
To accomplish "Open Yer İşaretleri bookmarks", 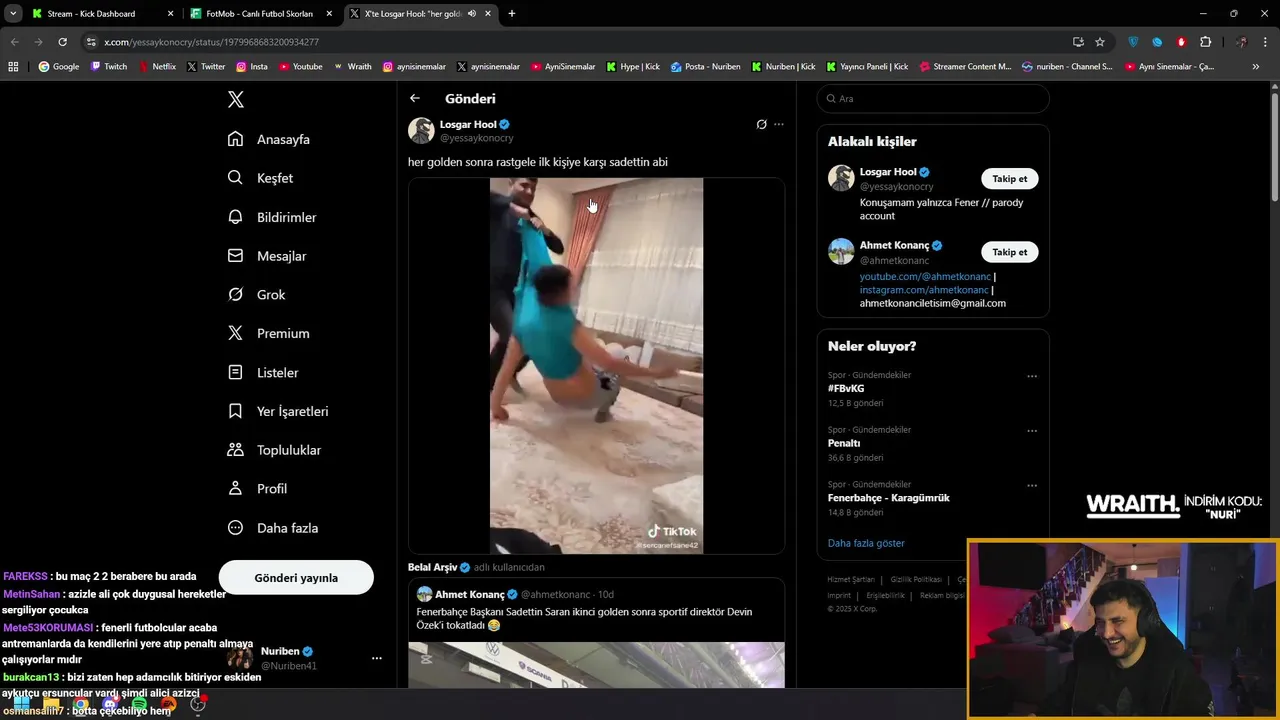I will pyautogui.click(x=277, y=411).
